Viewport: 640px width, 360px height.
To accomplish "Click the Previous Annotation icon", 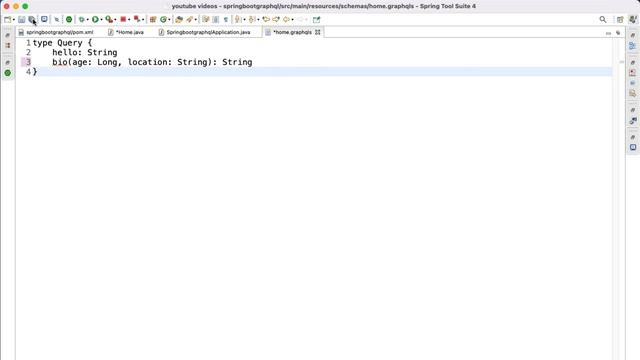I will pos(252,19).
